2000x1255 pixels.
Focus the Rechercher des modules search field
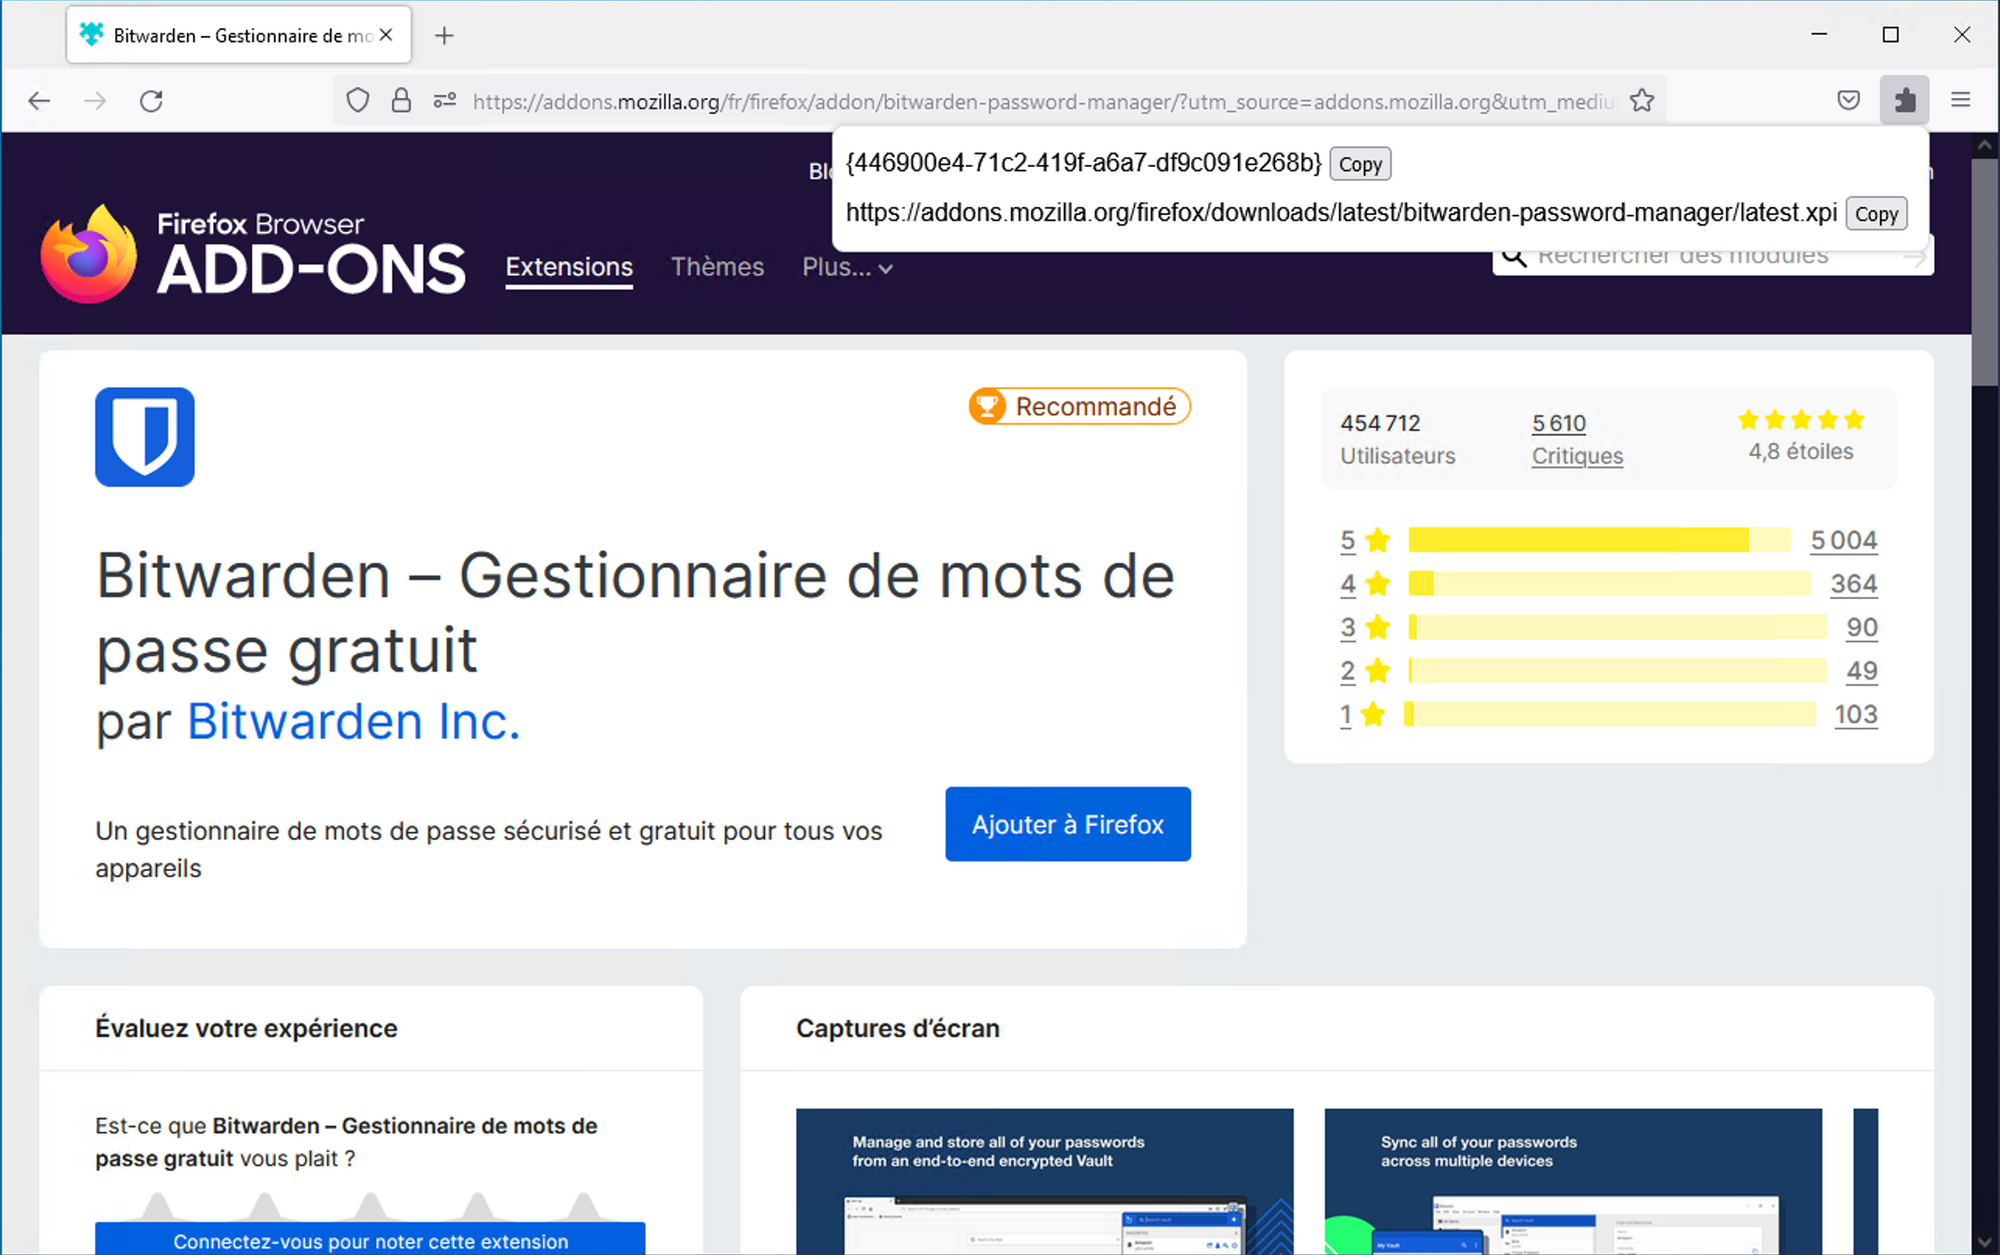[1713, 257]
